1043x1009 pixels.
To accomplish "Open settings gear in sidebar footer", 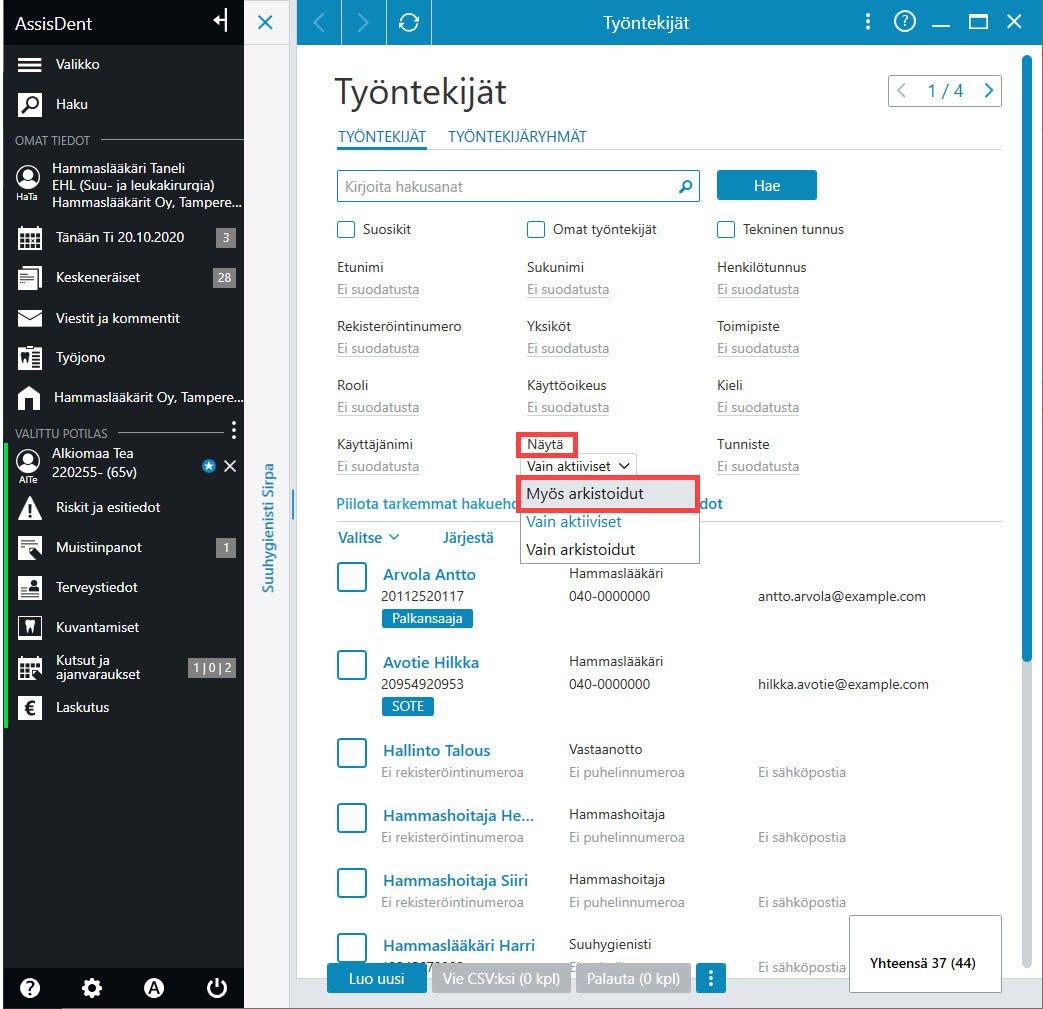I will (92, 988).
